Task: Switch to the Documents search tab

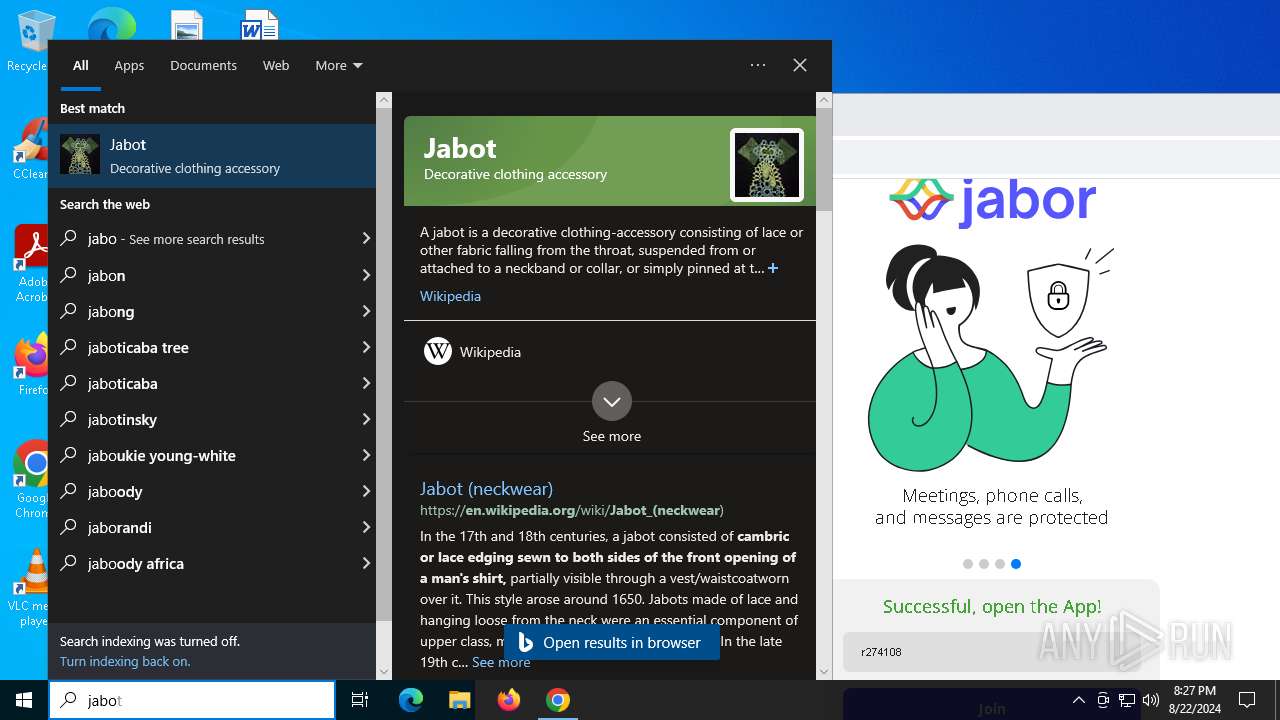Action: click(203, 65)
